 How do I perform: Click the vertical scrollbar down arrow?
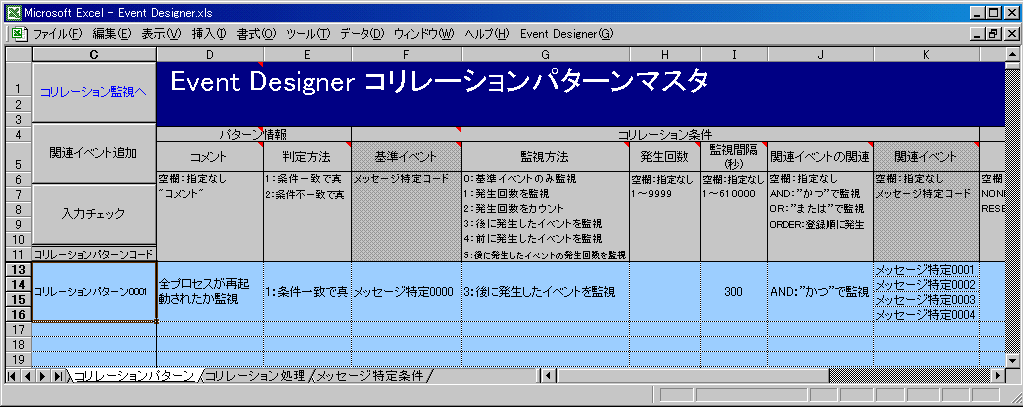tap(1012, 361)
